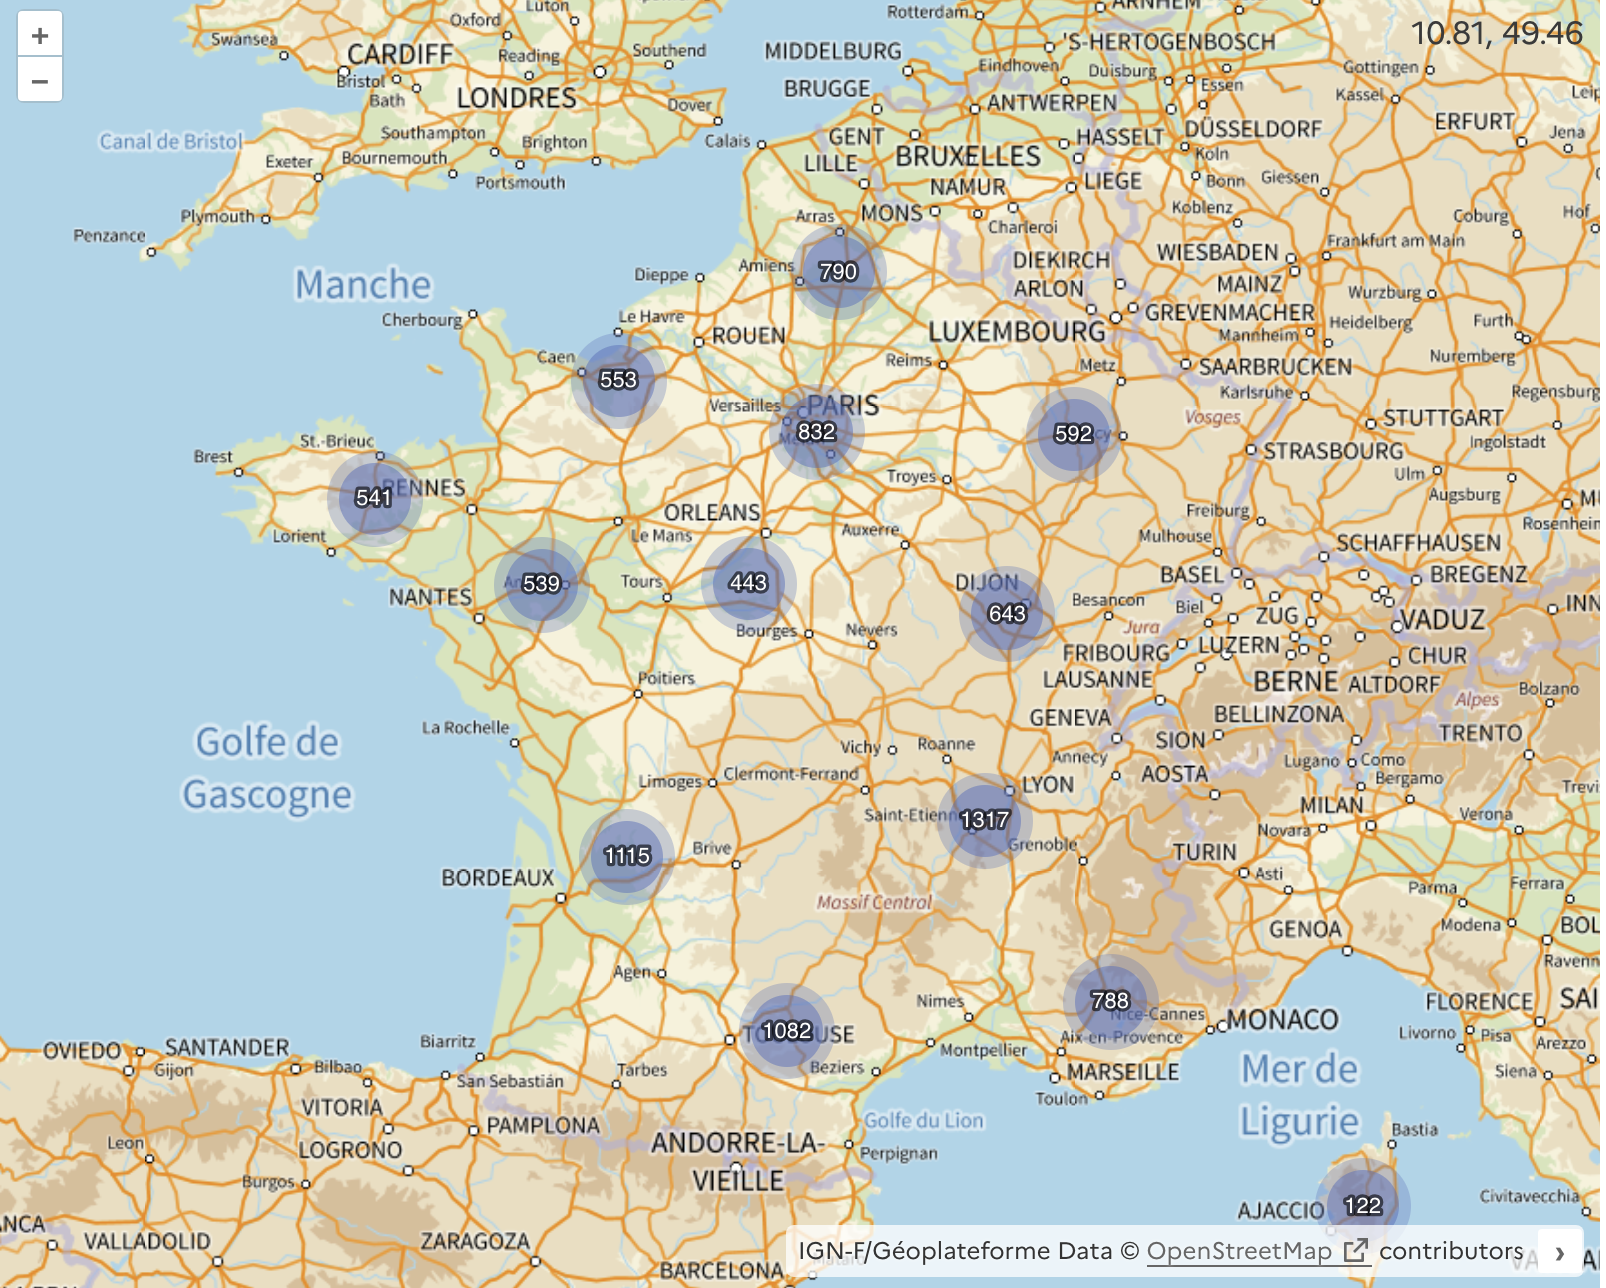Open the 788 cluster near Aix-en-Provence
Viewport: 1606px width, 1288px height.
[1110, 998]
